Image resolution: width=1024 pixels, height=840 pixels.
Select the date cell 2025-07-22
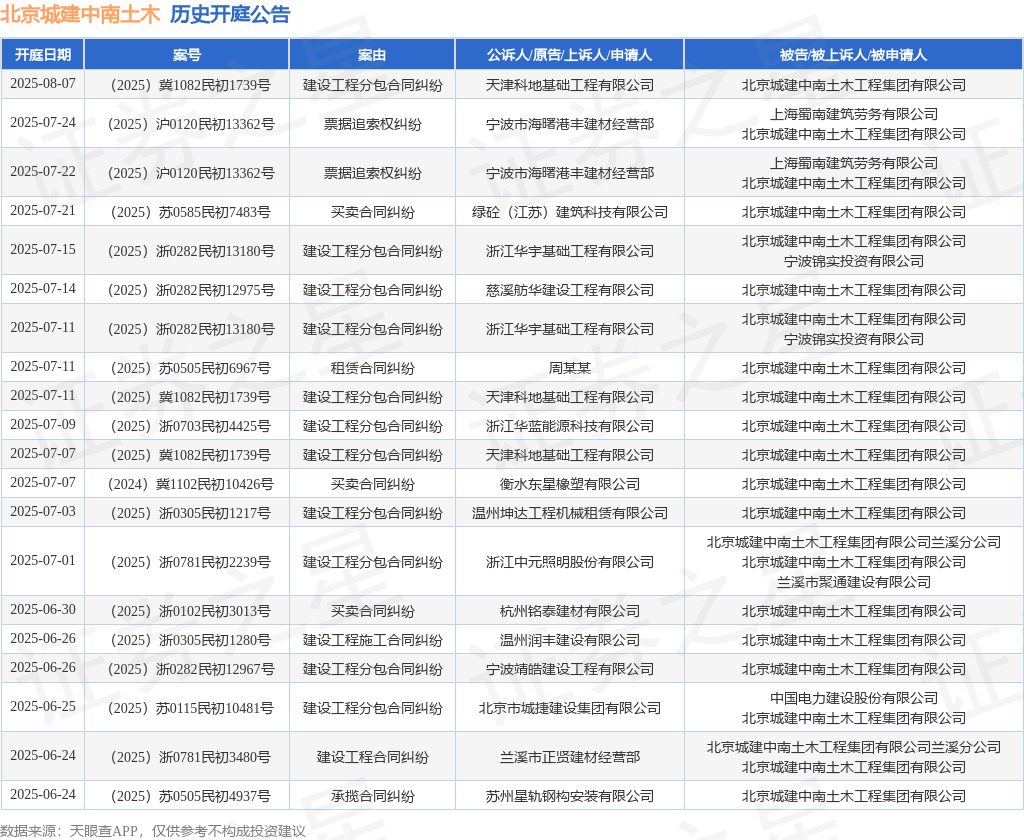pyautogui.click(x=43, y=172)
